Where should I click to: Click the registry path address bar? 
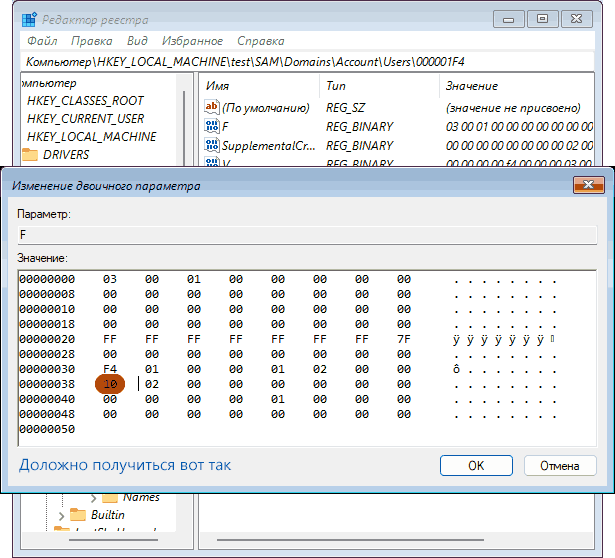(x=308, y=62)
